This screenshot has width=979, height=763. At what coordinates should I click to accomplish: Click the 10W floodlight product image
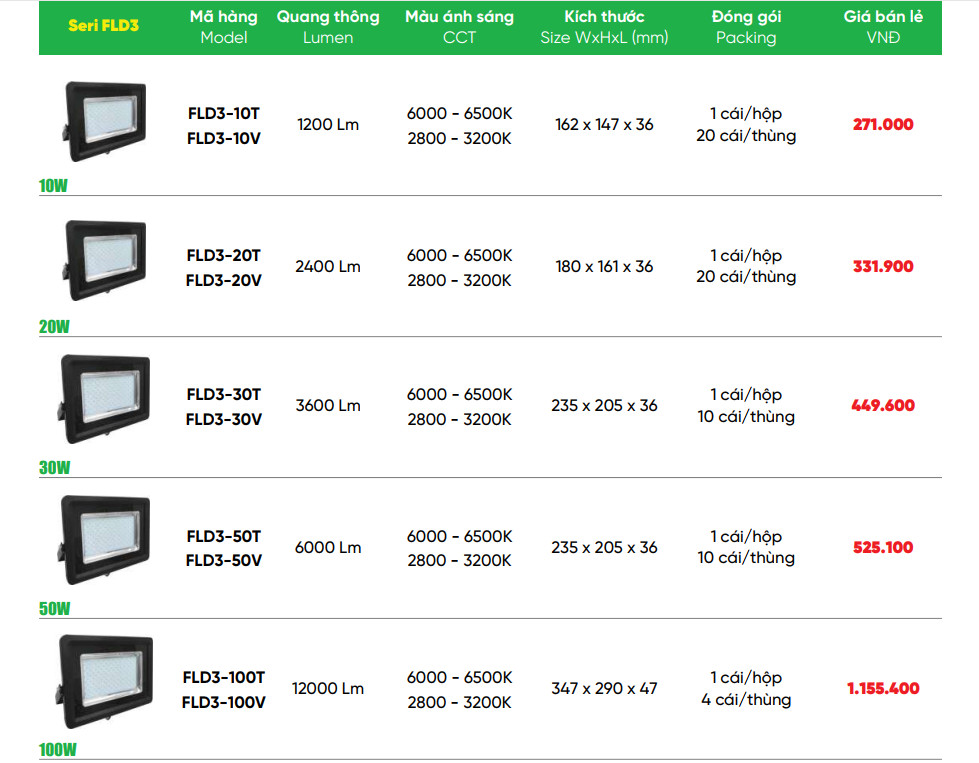[x=105, y=122]
